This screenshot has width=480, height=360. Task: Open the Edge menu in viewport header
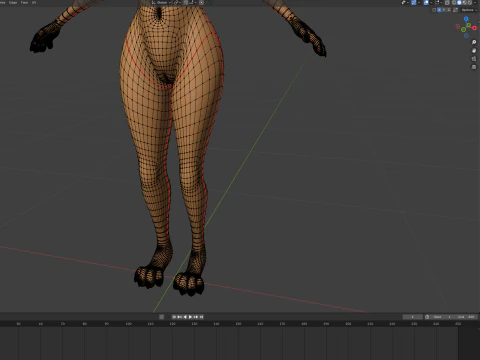pos(13,2)
